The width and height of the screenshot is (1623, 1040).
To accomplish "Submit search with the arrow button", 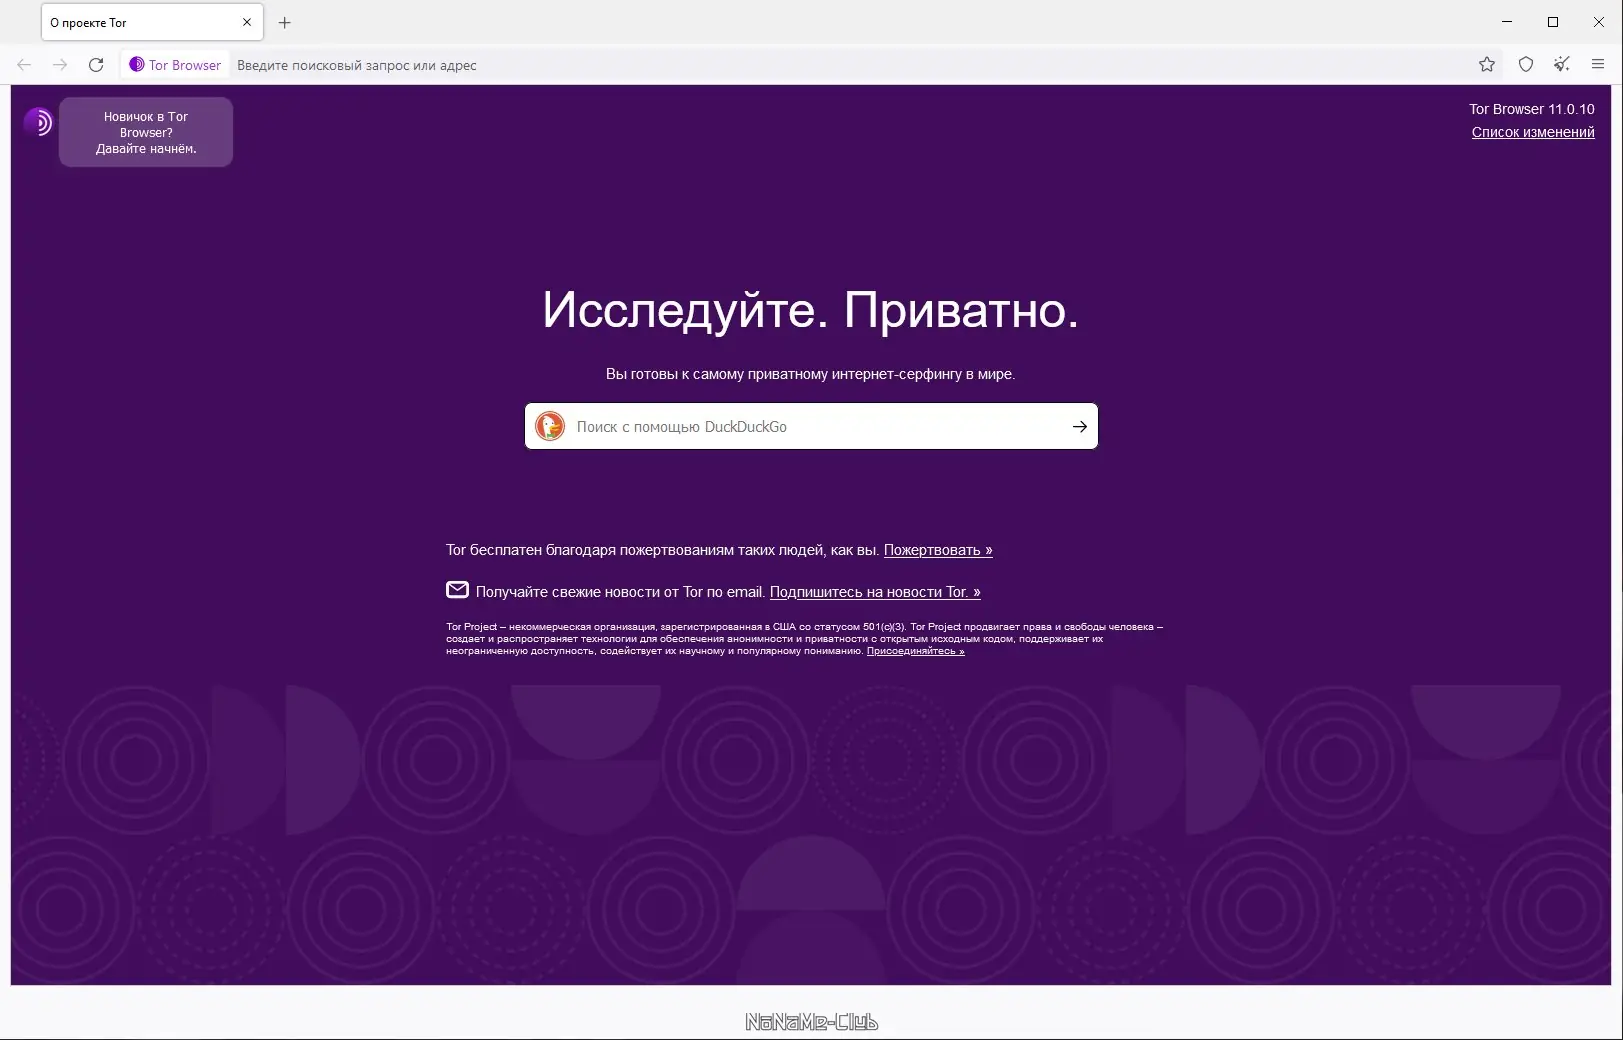I will click(x=1080, y=427).
